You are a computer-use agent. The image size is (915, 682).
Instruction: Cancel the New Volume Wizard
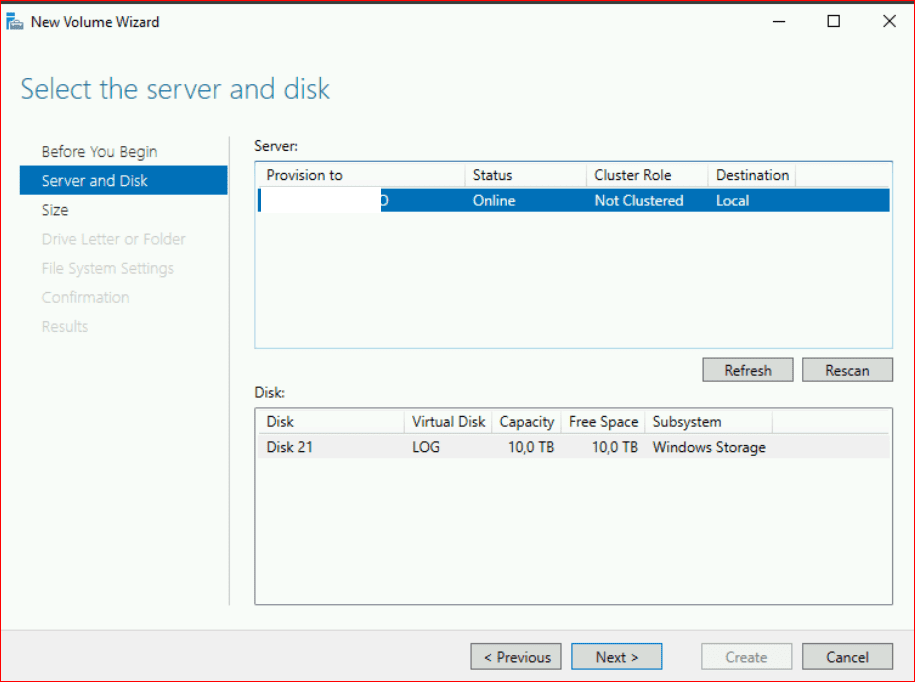click(847, 657)
